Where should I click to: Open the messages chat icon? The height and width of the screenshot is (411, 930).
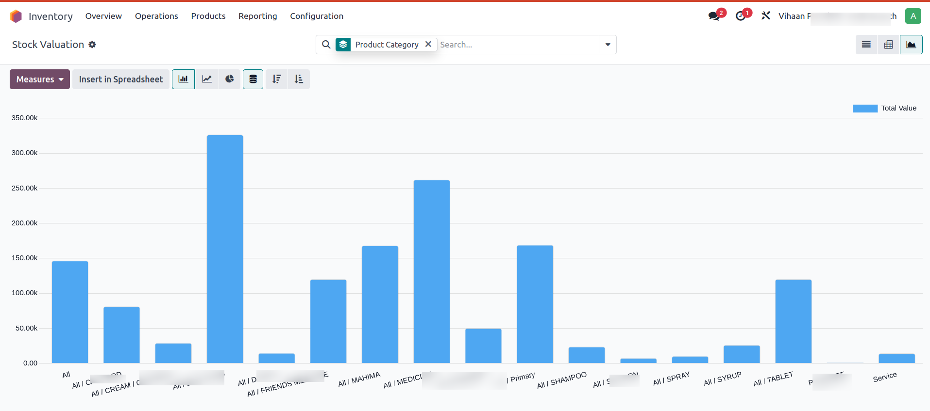click(714, 16)
